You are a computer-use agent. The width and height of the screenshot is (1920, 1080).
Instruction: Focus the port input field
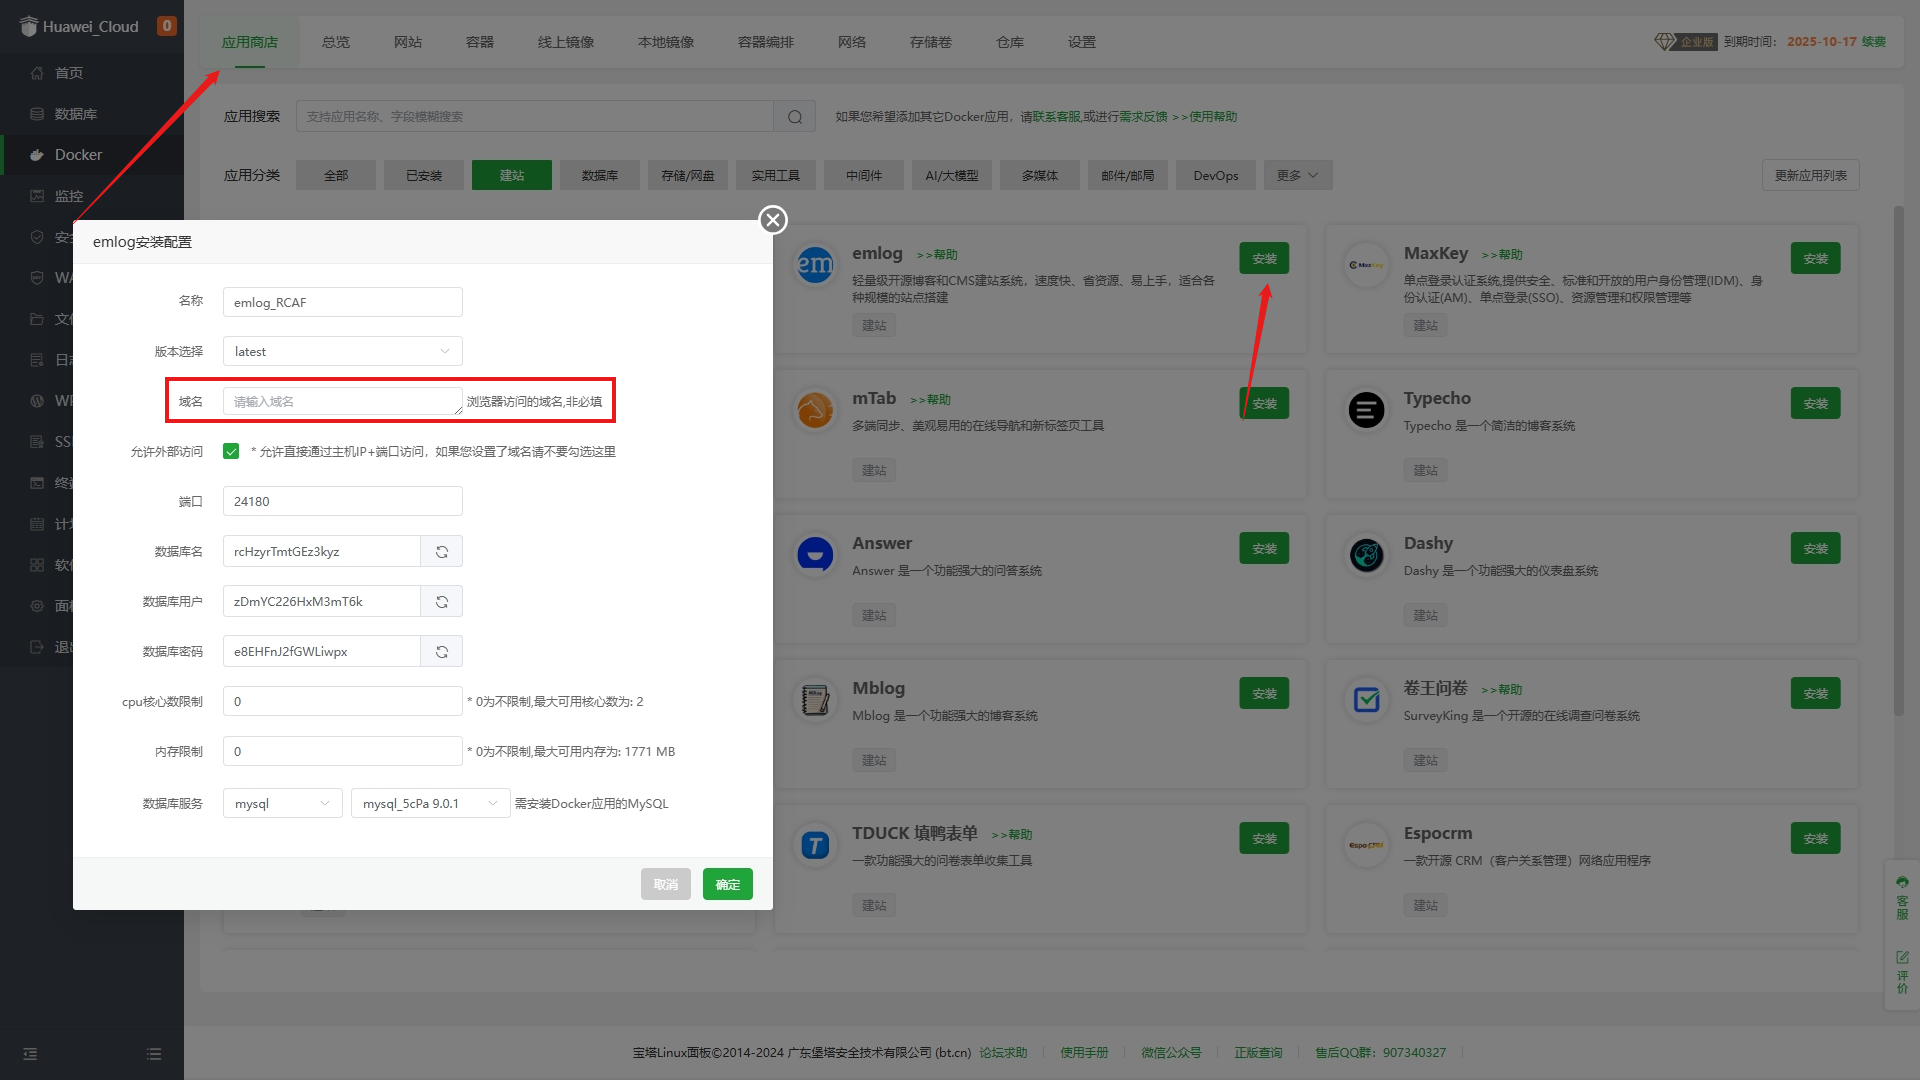coord(343,502)
